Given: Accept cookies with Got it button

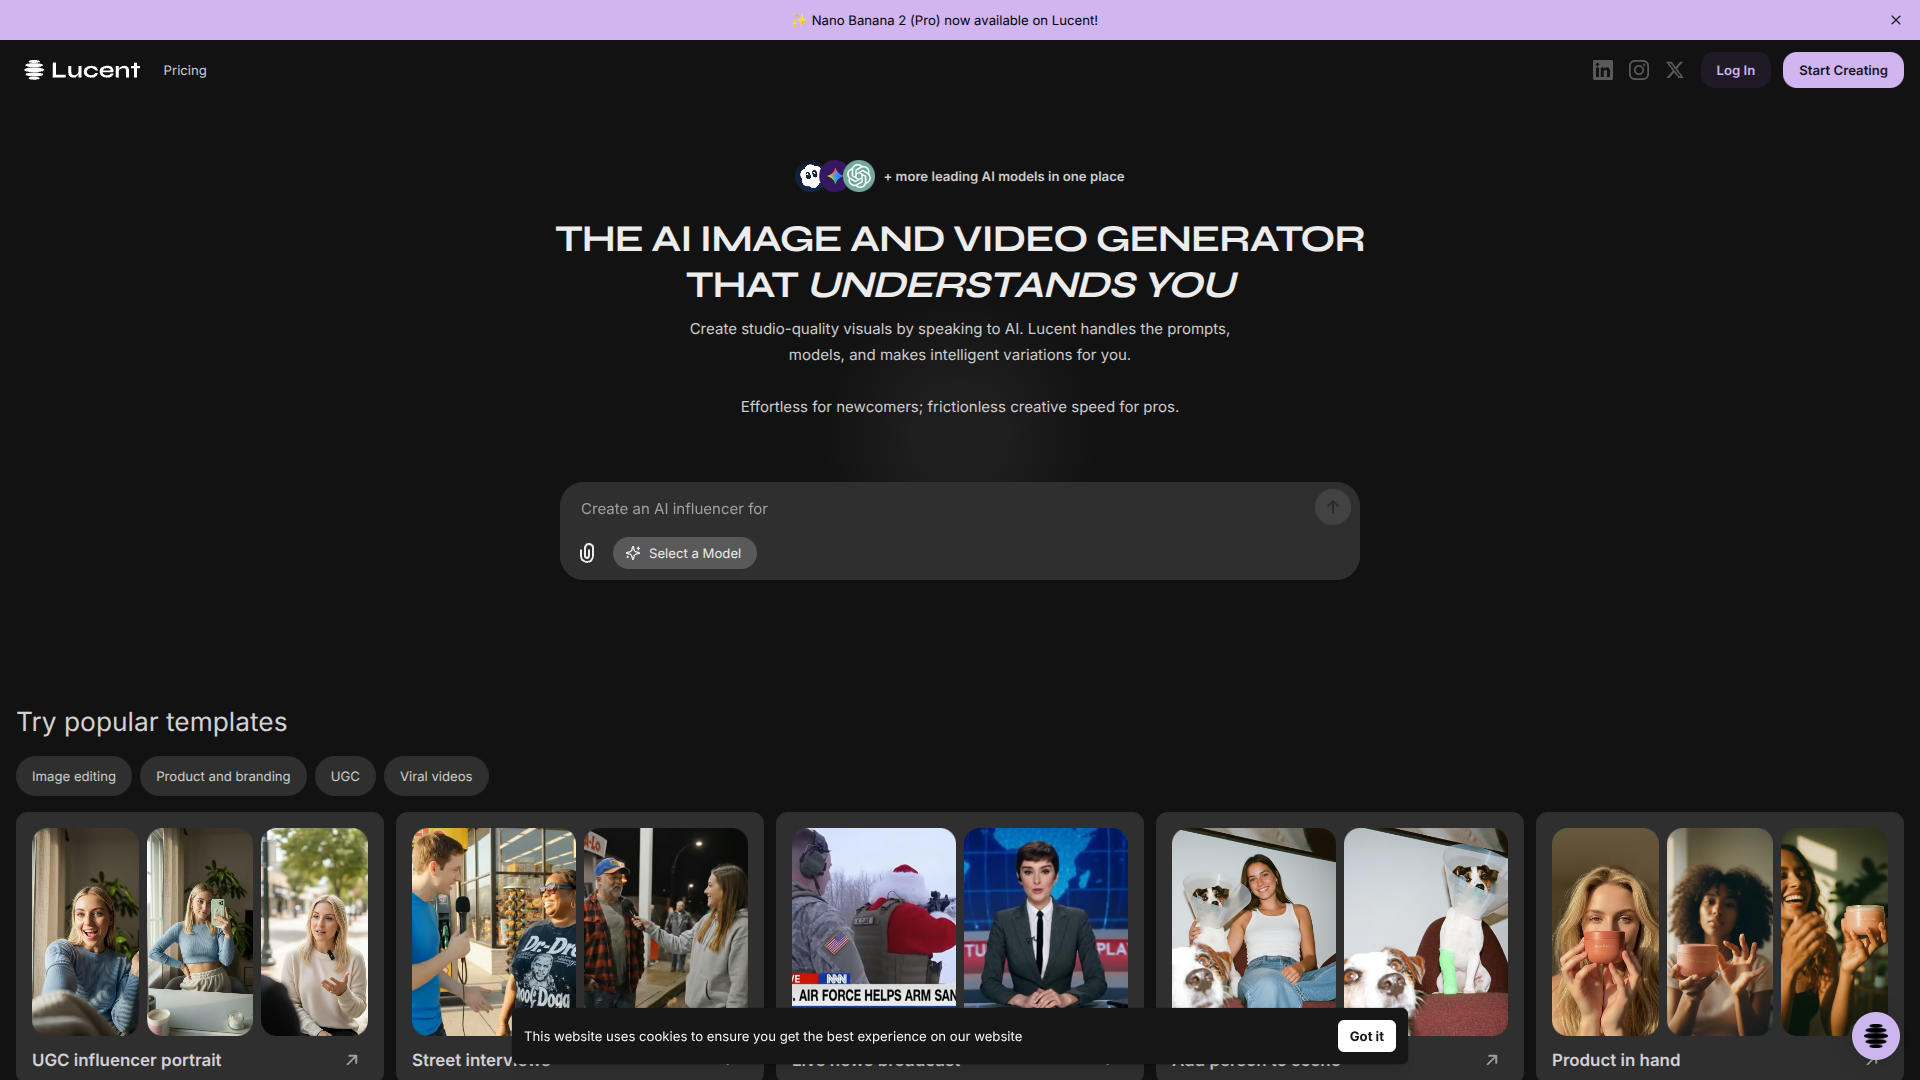Looking at the screenshot, I should (1366, 1036).
